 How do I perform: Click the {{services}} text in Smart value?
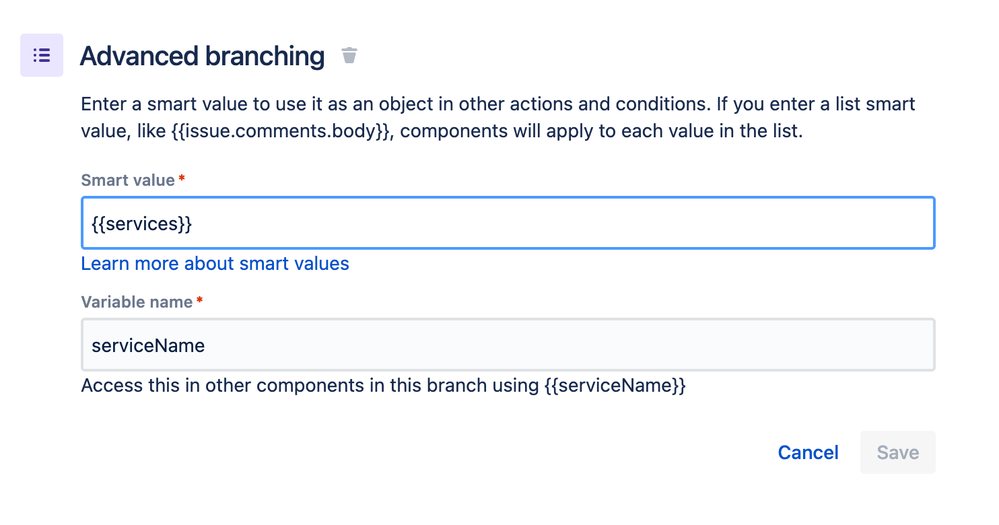point(141,224)
